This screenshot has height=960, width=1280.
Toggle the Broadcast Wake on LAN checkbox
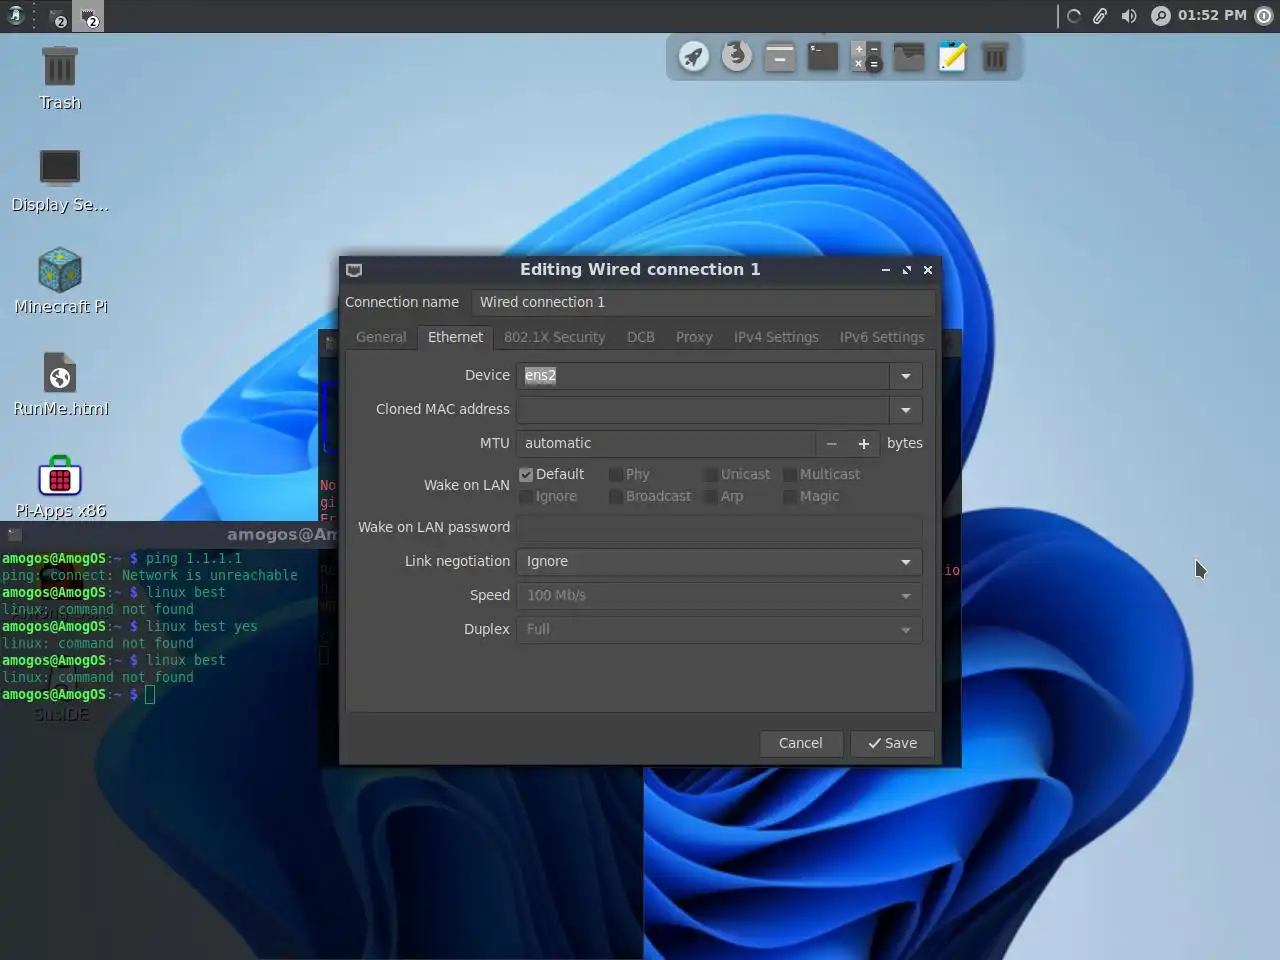(x=616, y=496)
